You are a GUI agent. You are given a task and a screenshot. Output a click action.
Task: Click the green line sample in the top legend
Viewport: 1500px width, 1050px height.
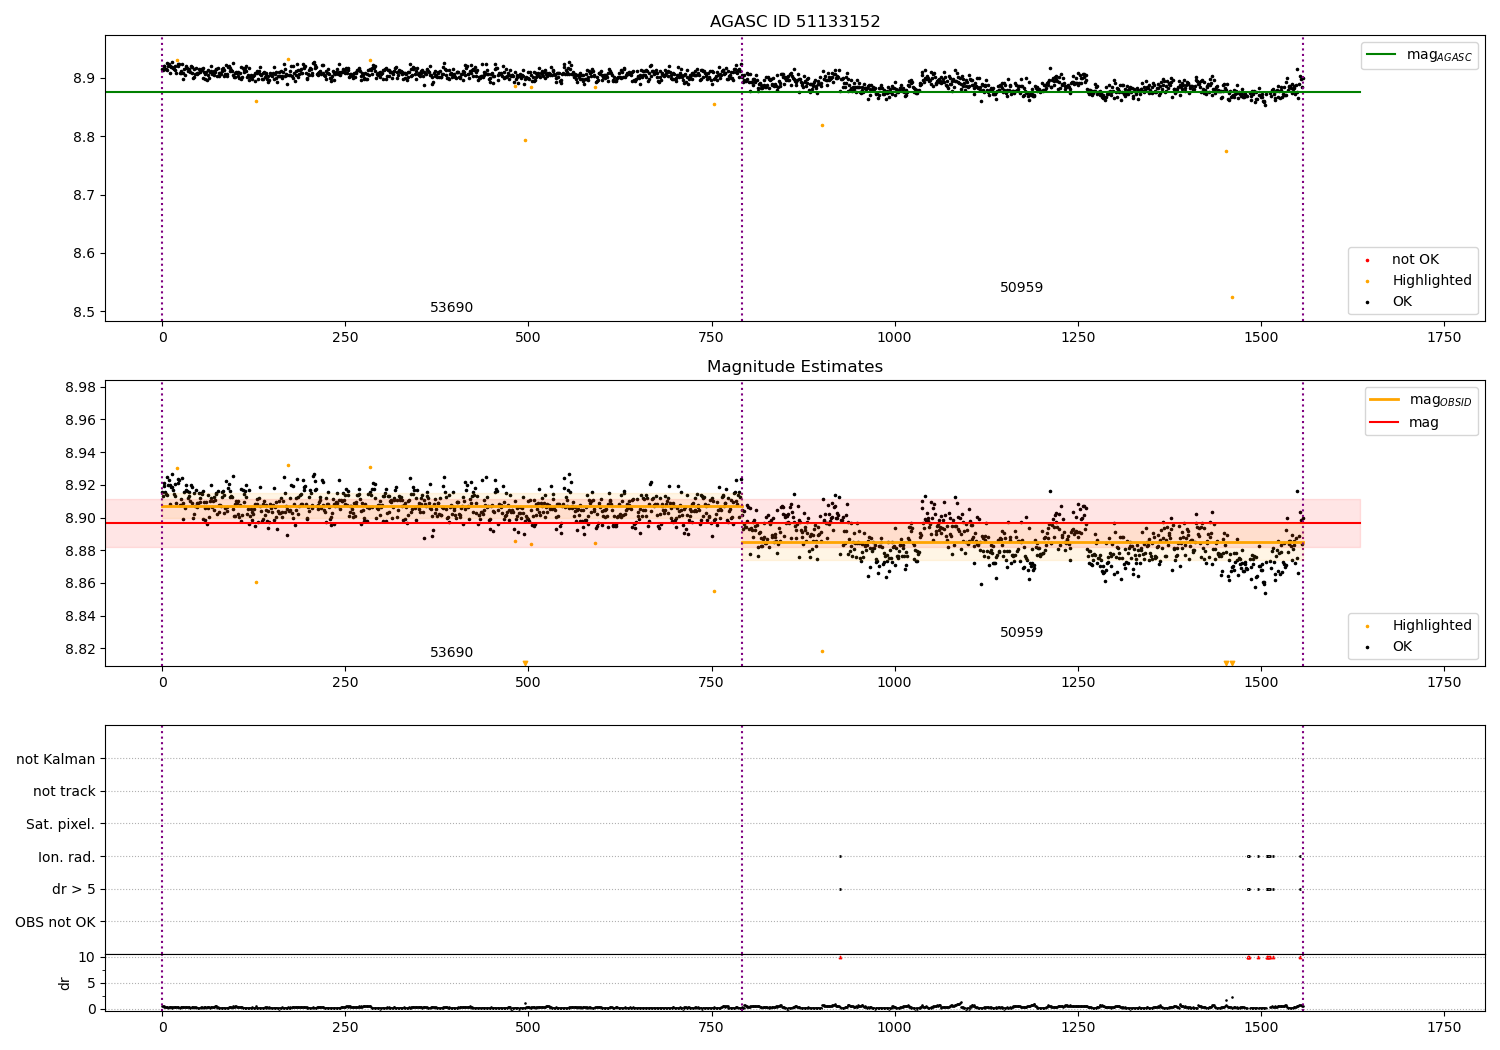click(1383, 56)
